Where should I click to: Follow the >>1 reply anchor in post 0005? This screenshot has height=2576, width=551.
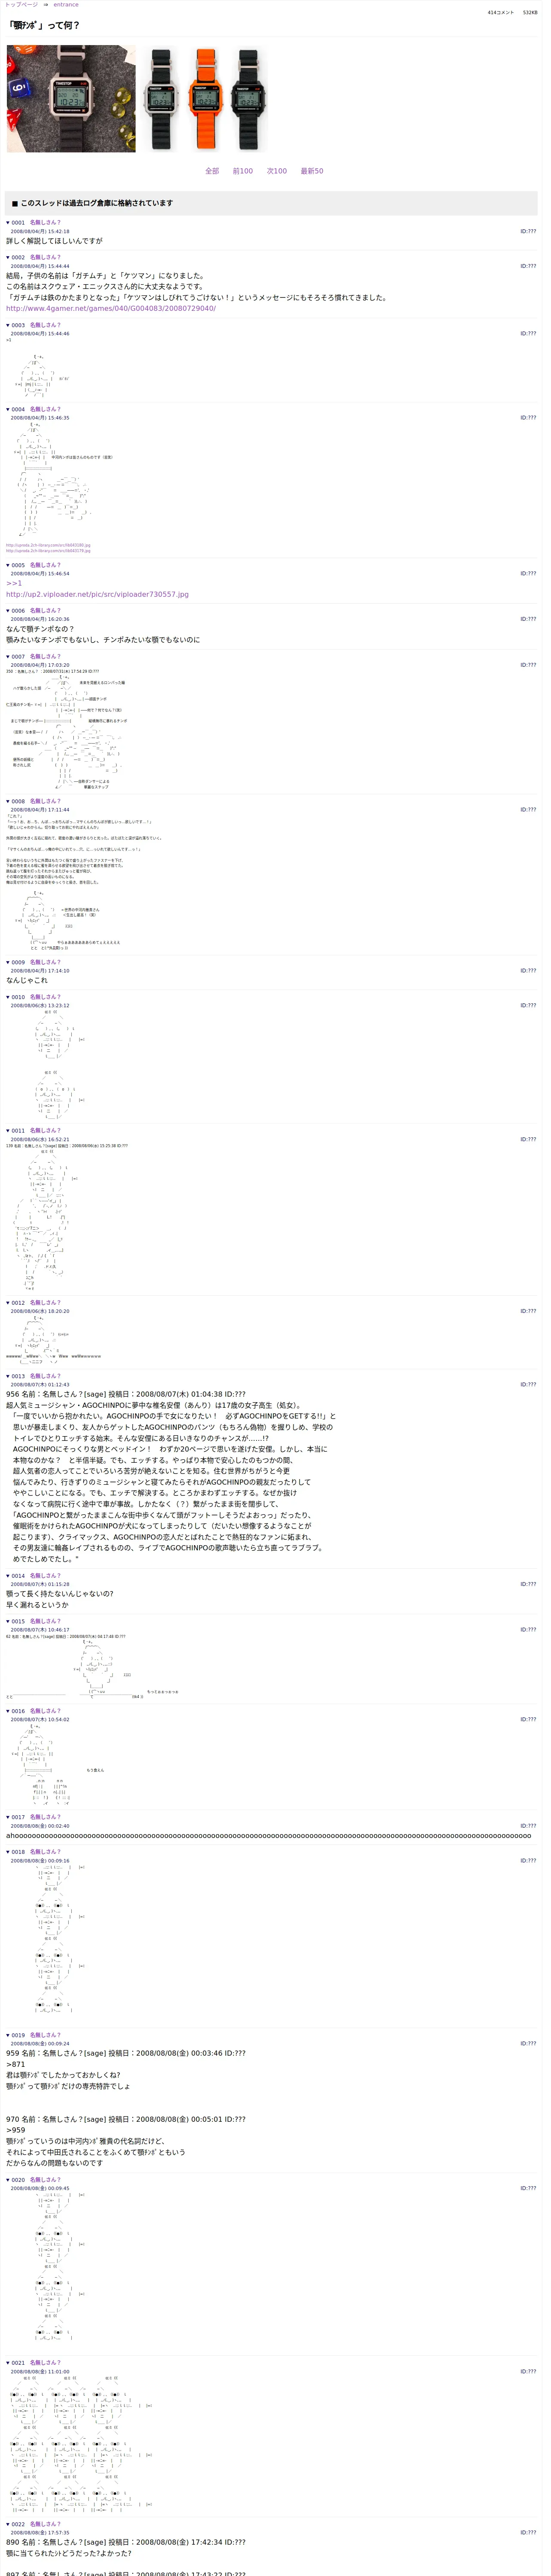tap(14, 583)
